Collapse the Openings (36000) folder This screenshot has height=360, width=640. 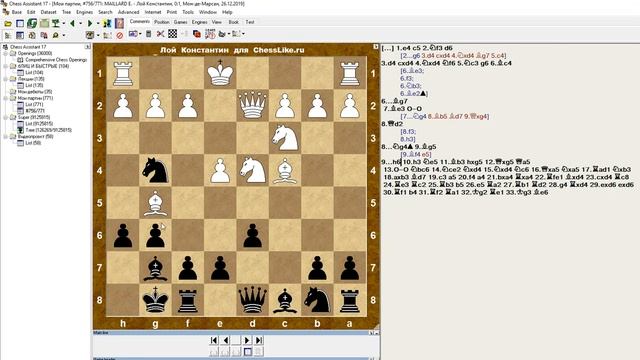(x=6, y=53)
